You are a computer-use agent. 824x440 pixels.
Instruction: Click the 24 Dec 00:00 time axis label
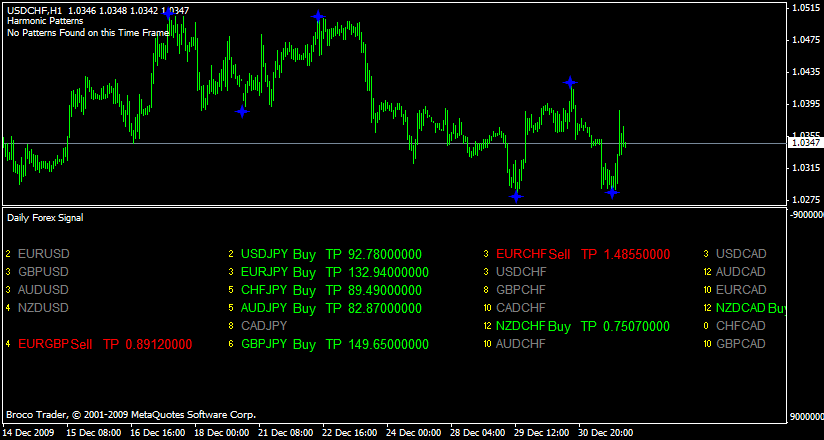[x=414, y=433]
